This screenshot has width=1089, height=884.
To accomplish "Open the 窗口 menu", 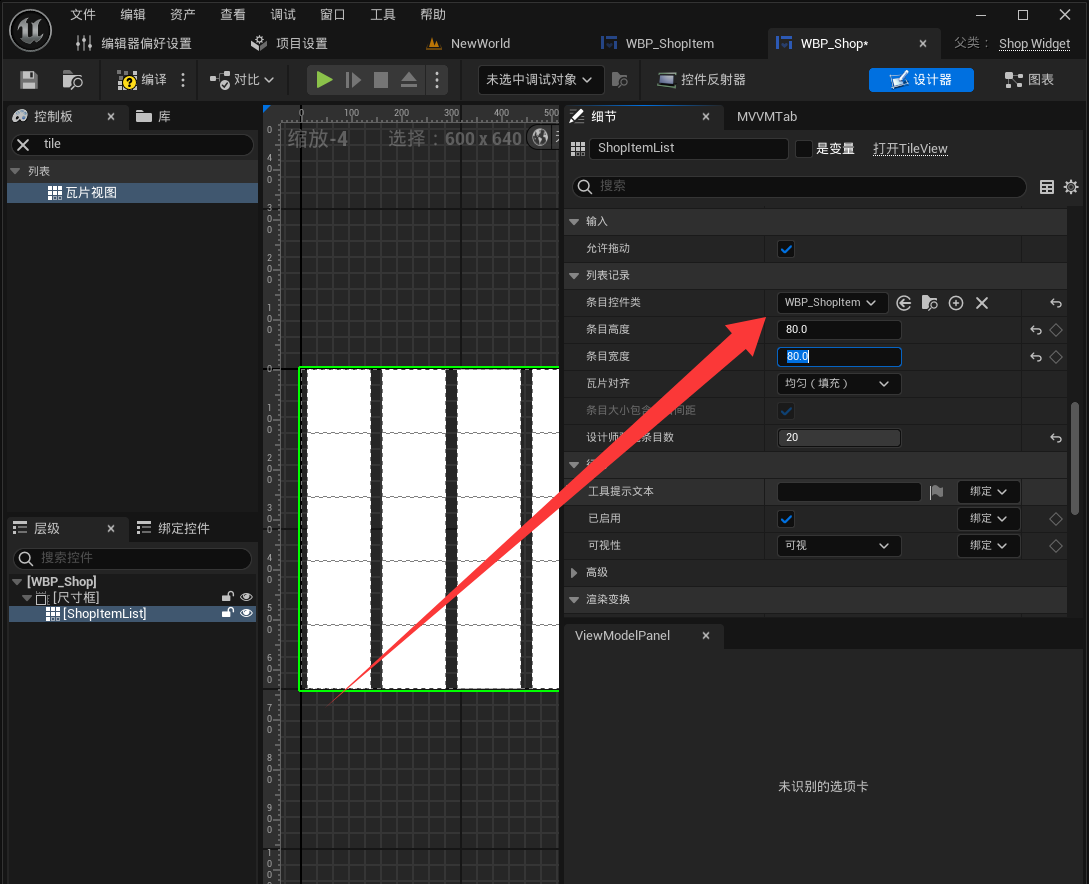I will 333,15.
